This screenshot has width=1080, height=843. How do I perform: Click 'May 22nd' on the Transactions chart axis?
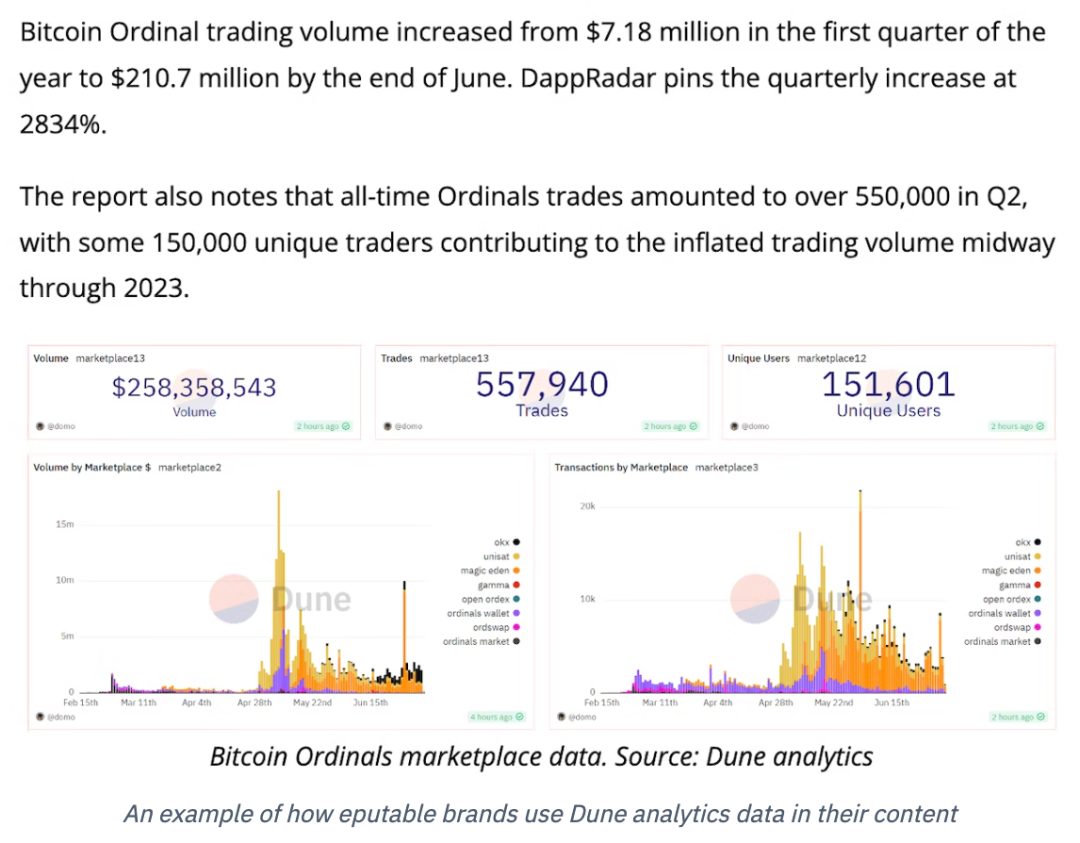(x=833, y=702)
